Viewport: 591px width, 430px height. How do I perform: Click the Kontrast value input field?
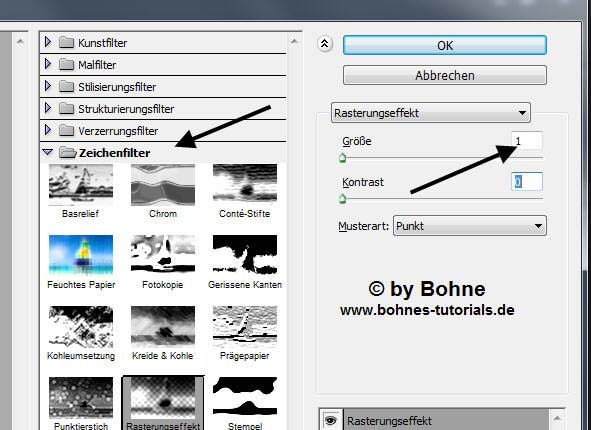pos(527,182)
